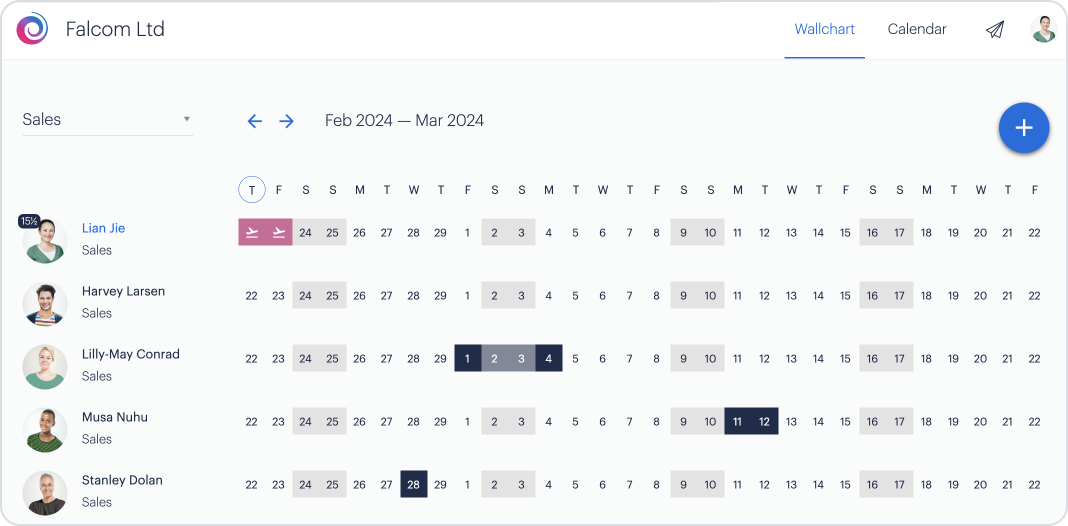
Task: Click Lian Jie's second pink flight leave cell
Action: [279, 233]
